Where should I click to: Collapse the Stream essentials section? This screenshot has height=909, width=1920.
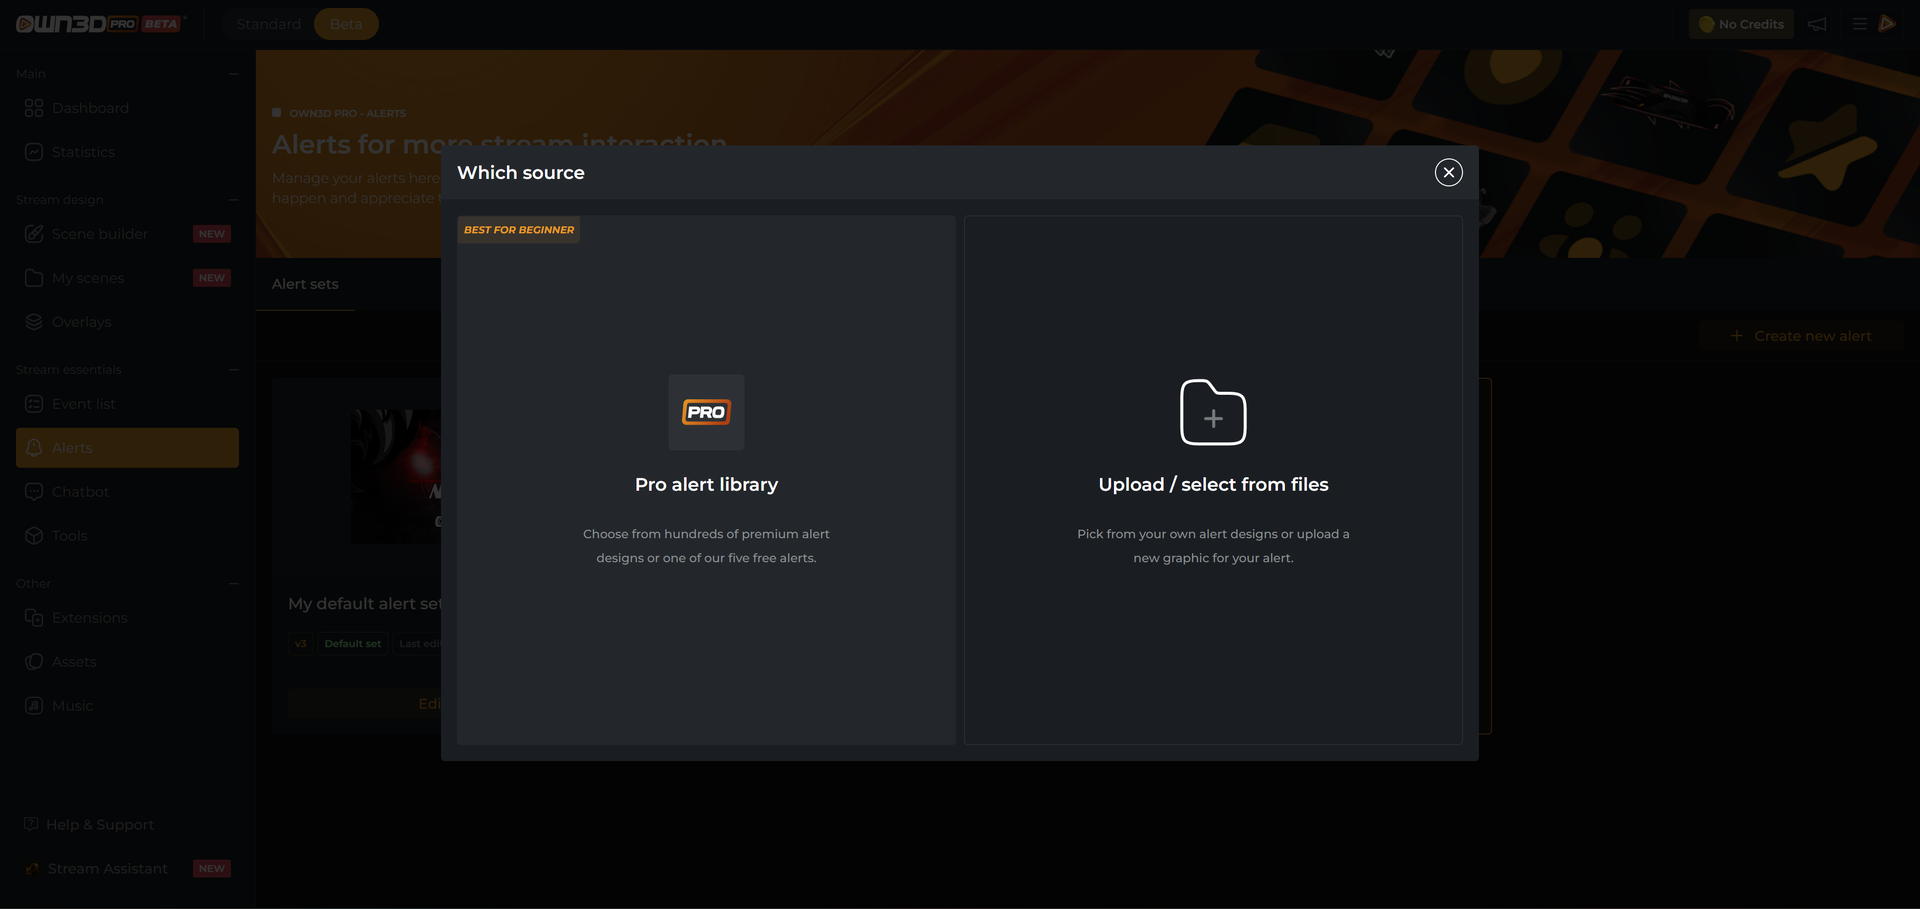232,369
